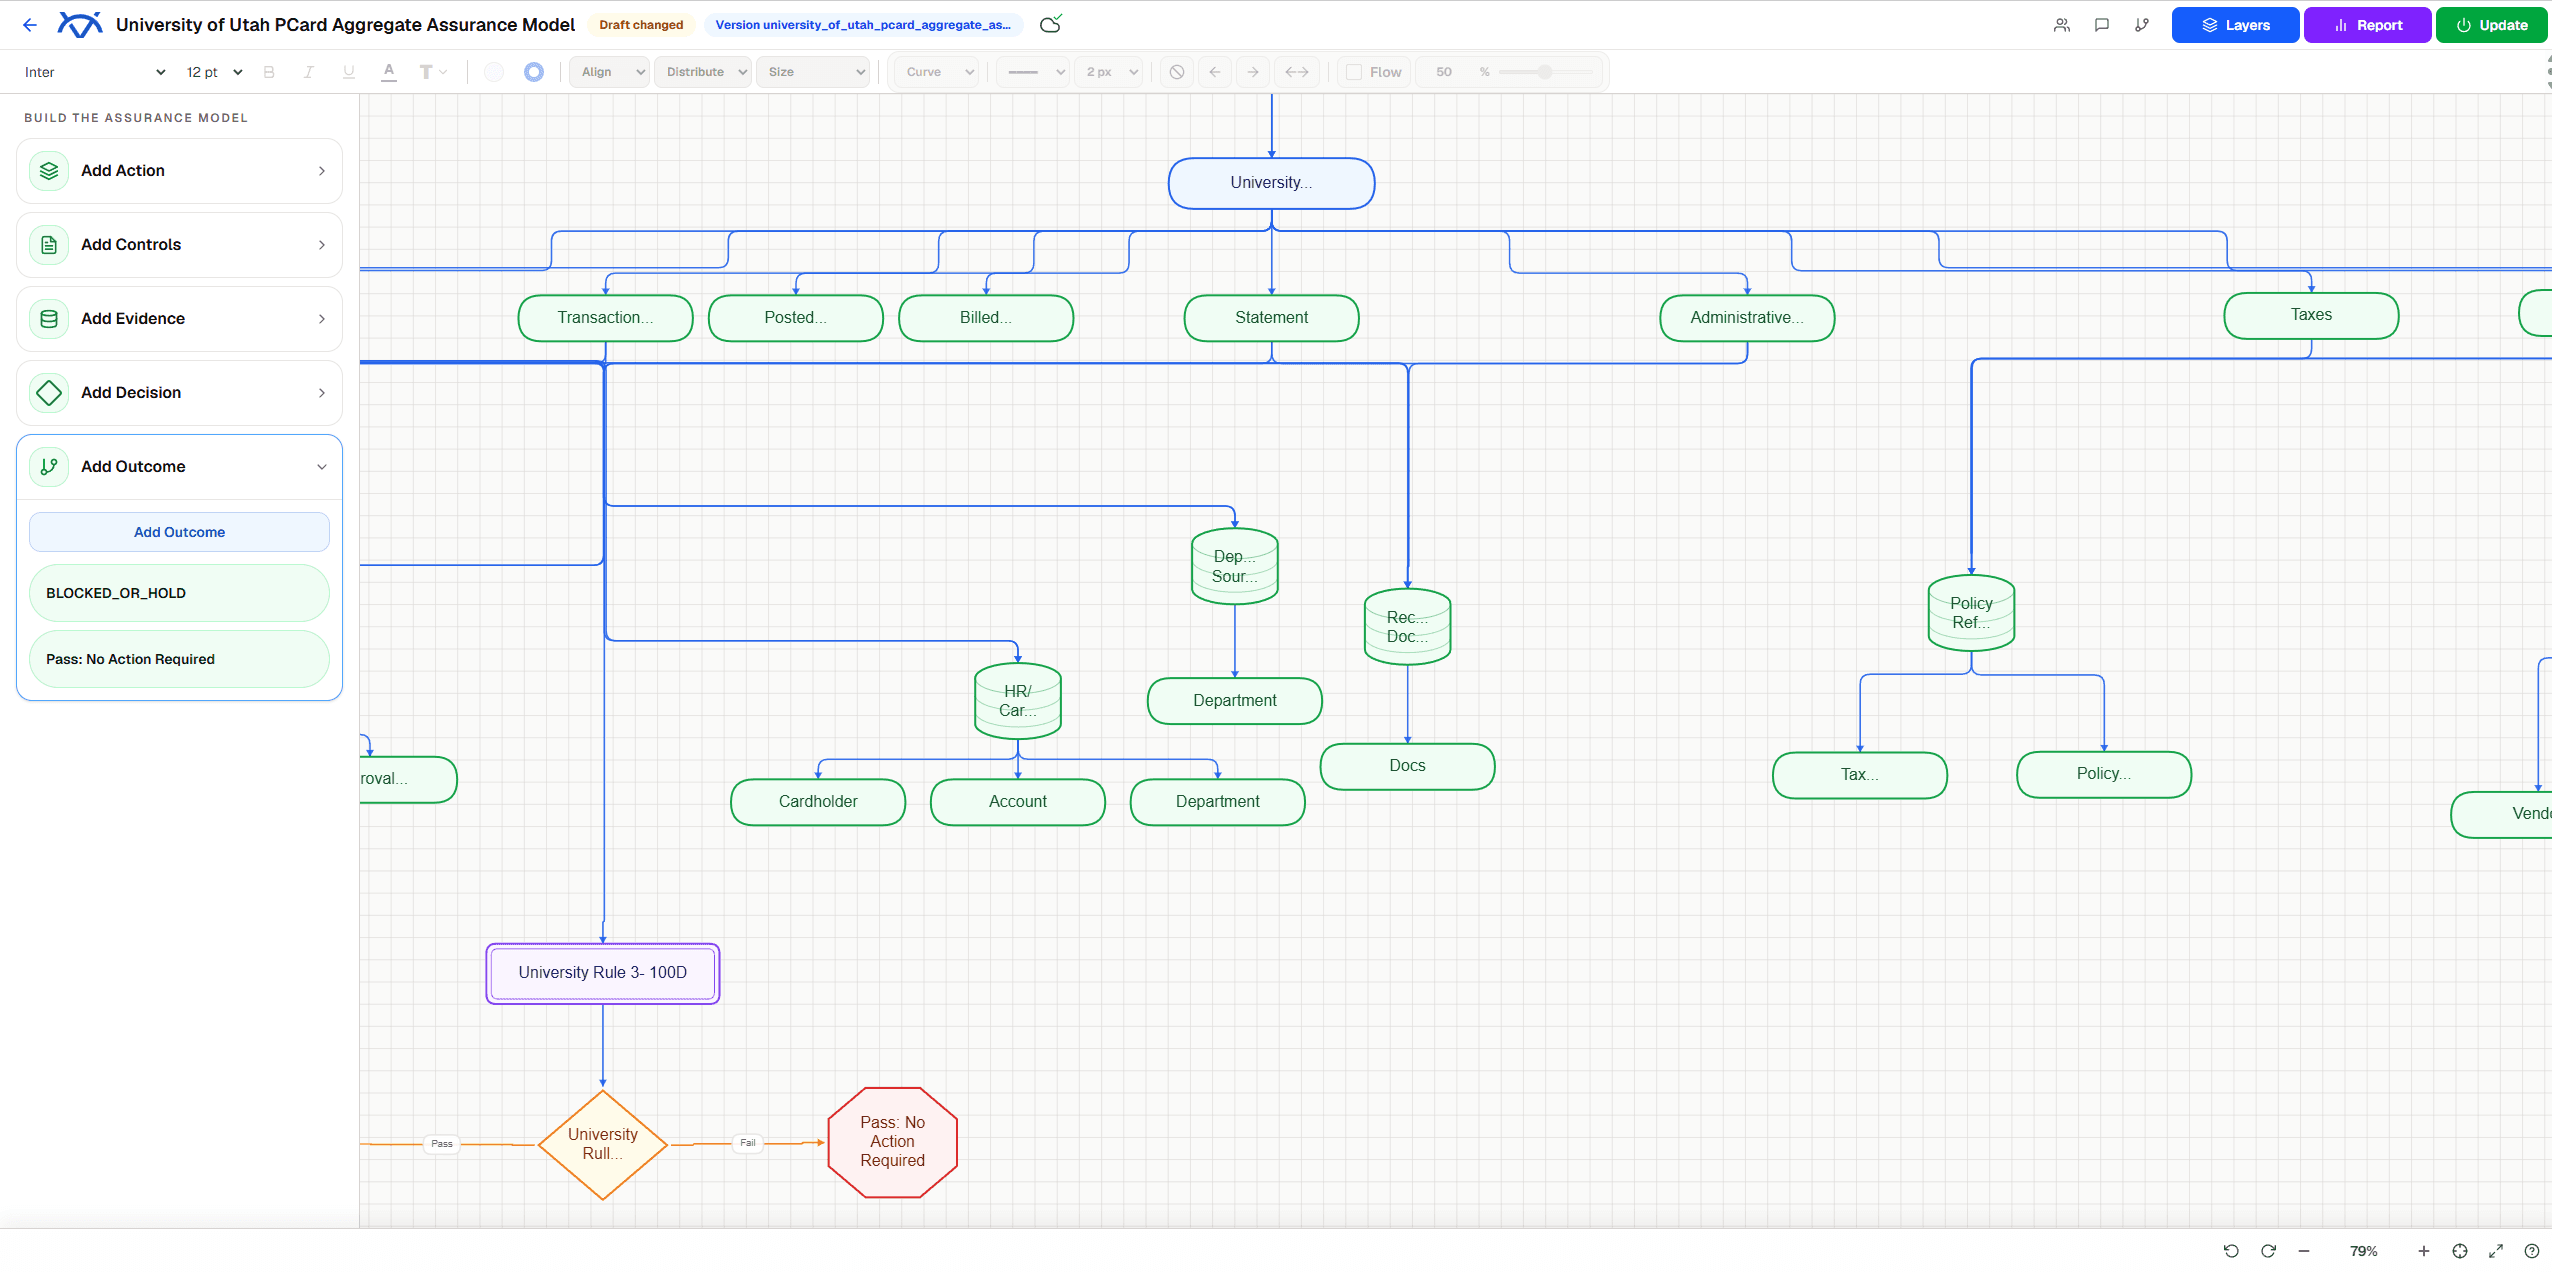Click the cloud sync status icon
Screen dimensions: 2552x1272
[x=1050, y=24]
